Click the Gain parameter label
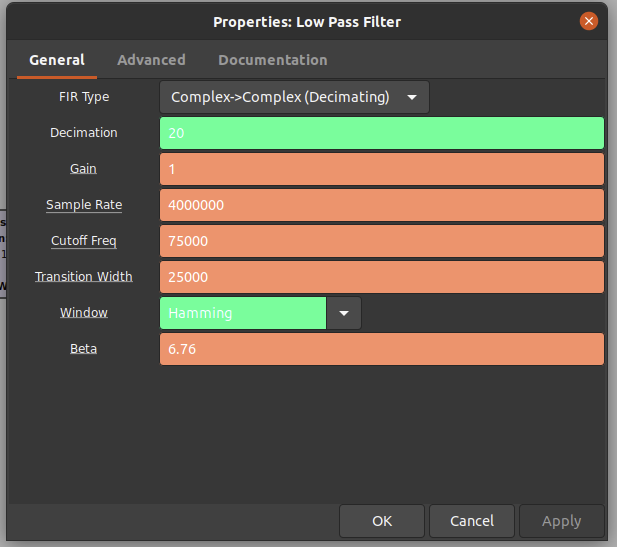 pyautogui.click(x=83, y=169)
